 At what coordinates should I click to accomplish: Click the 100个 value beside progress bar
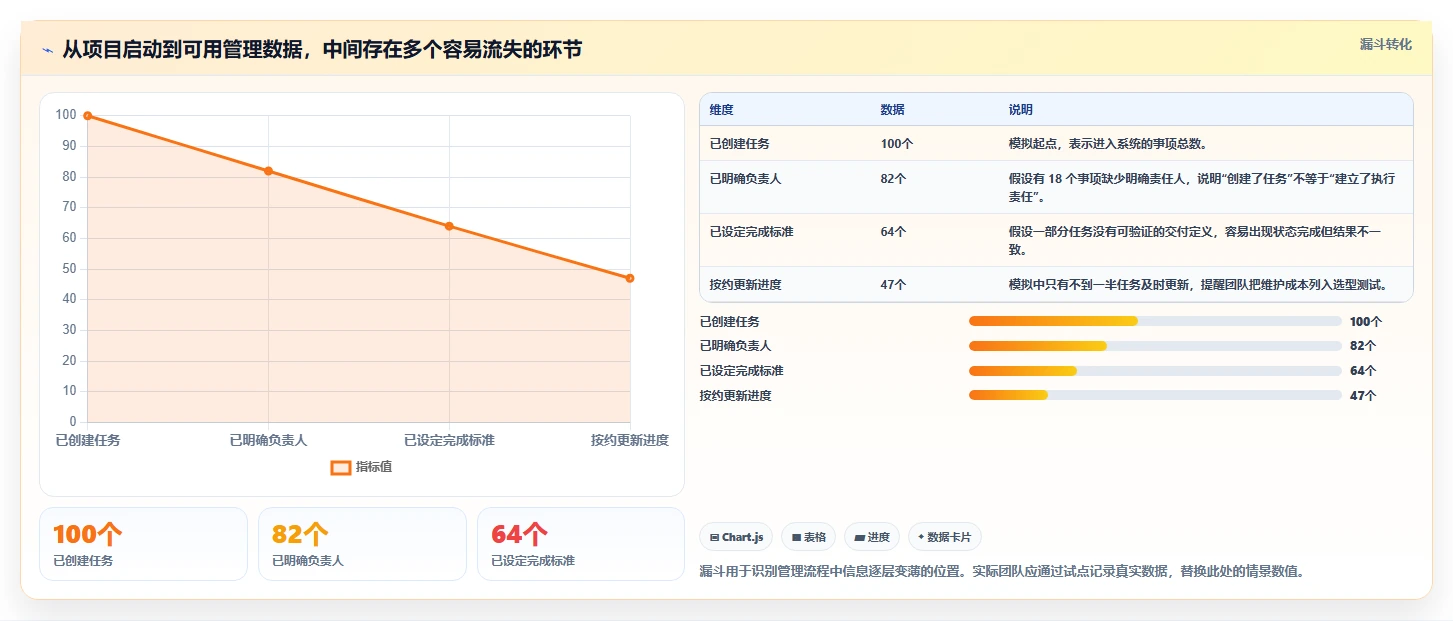[x=1366, y=322]
